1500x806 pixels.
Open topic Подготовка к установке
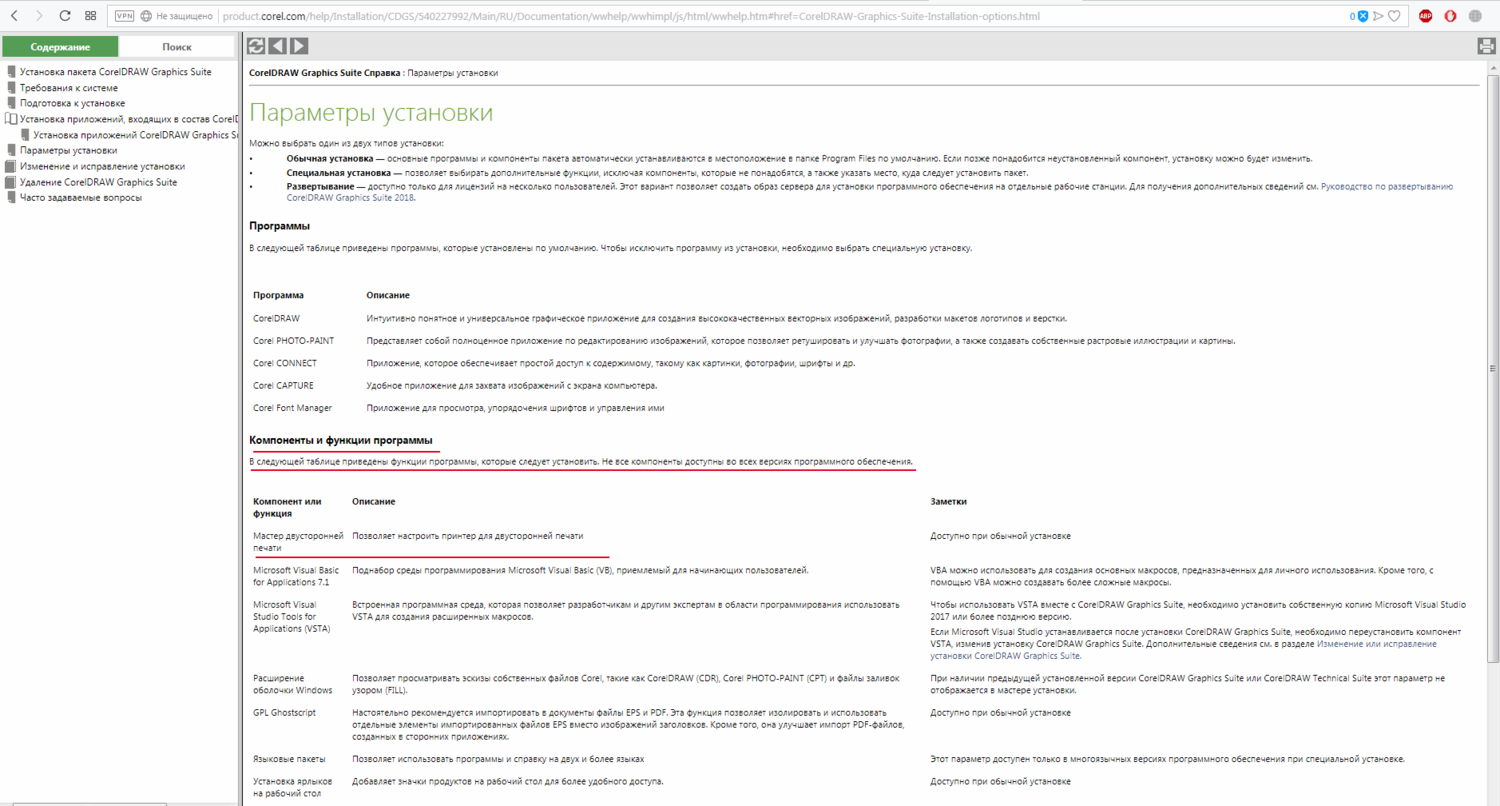[x=72, y=103]
